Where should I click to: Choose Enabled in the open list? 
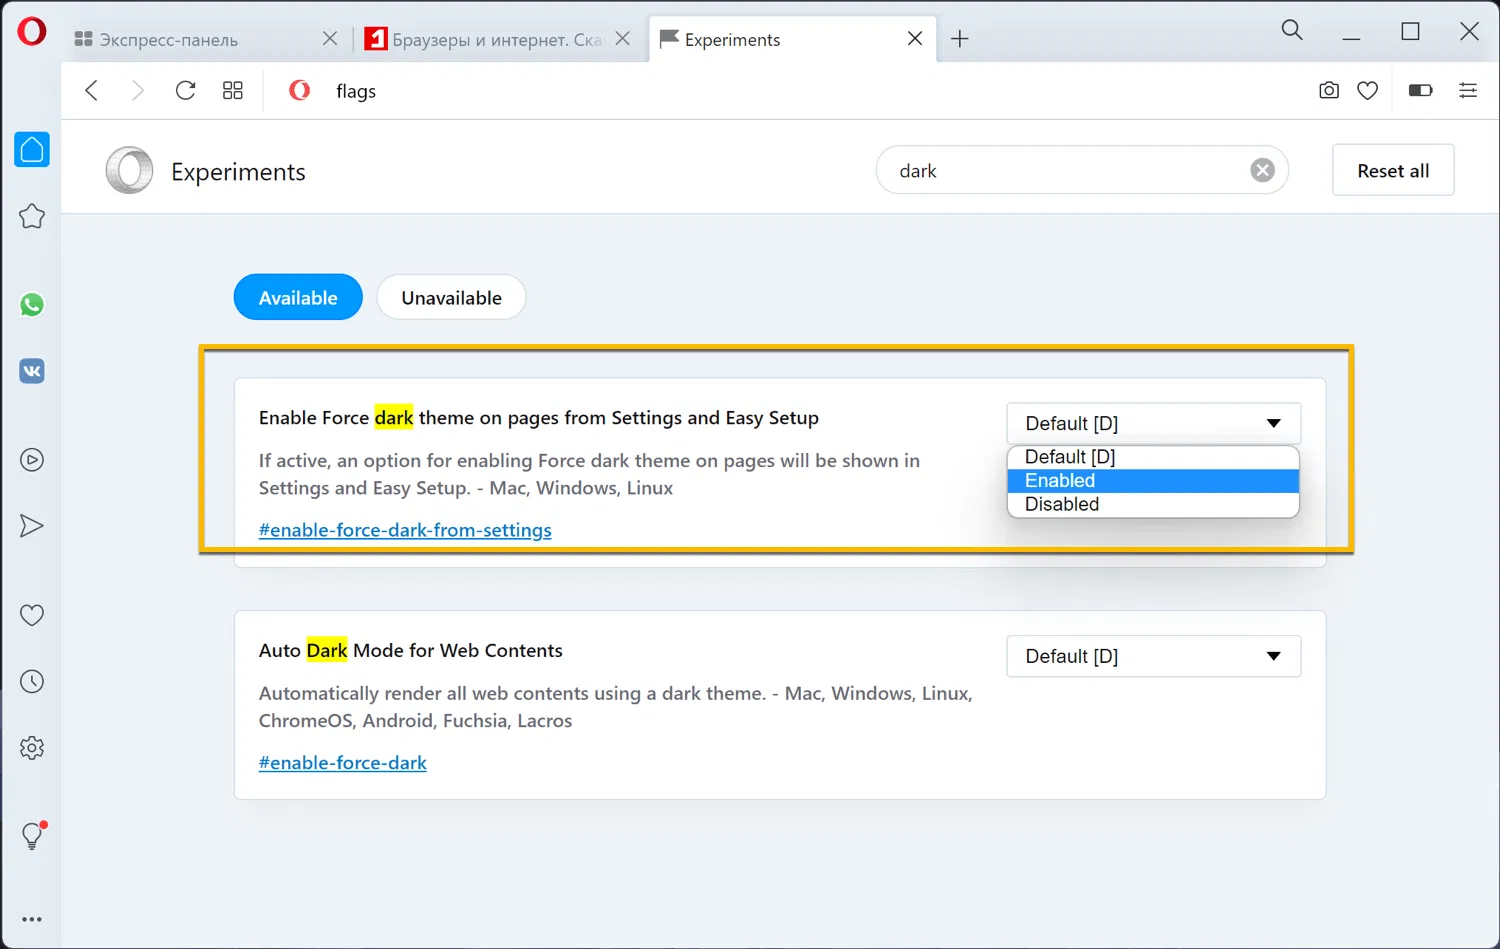[x=1153, y=481]
